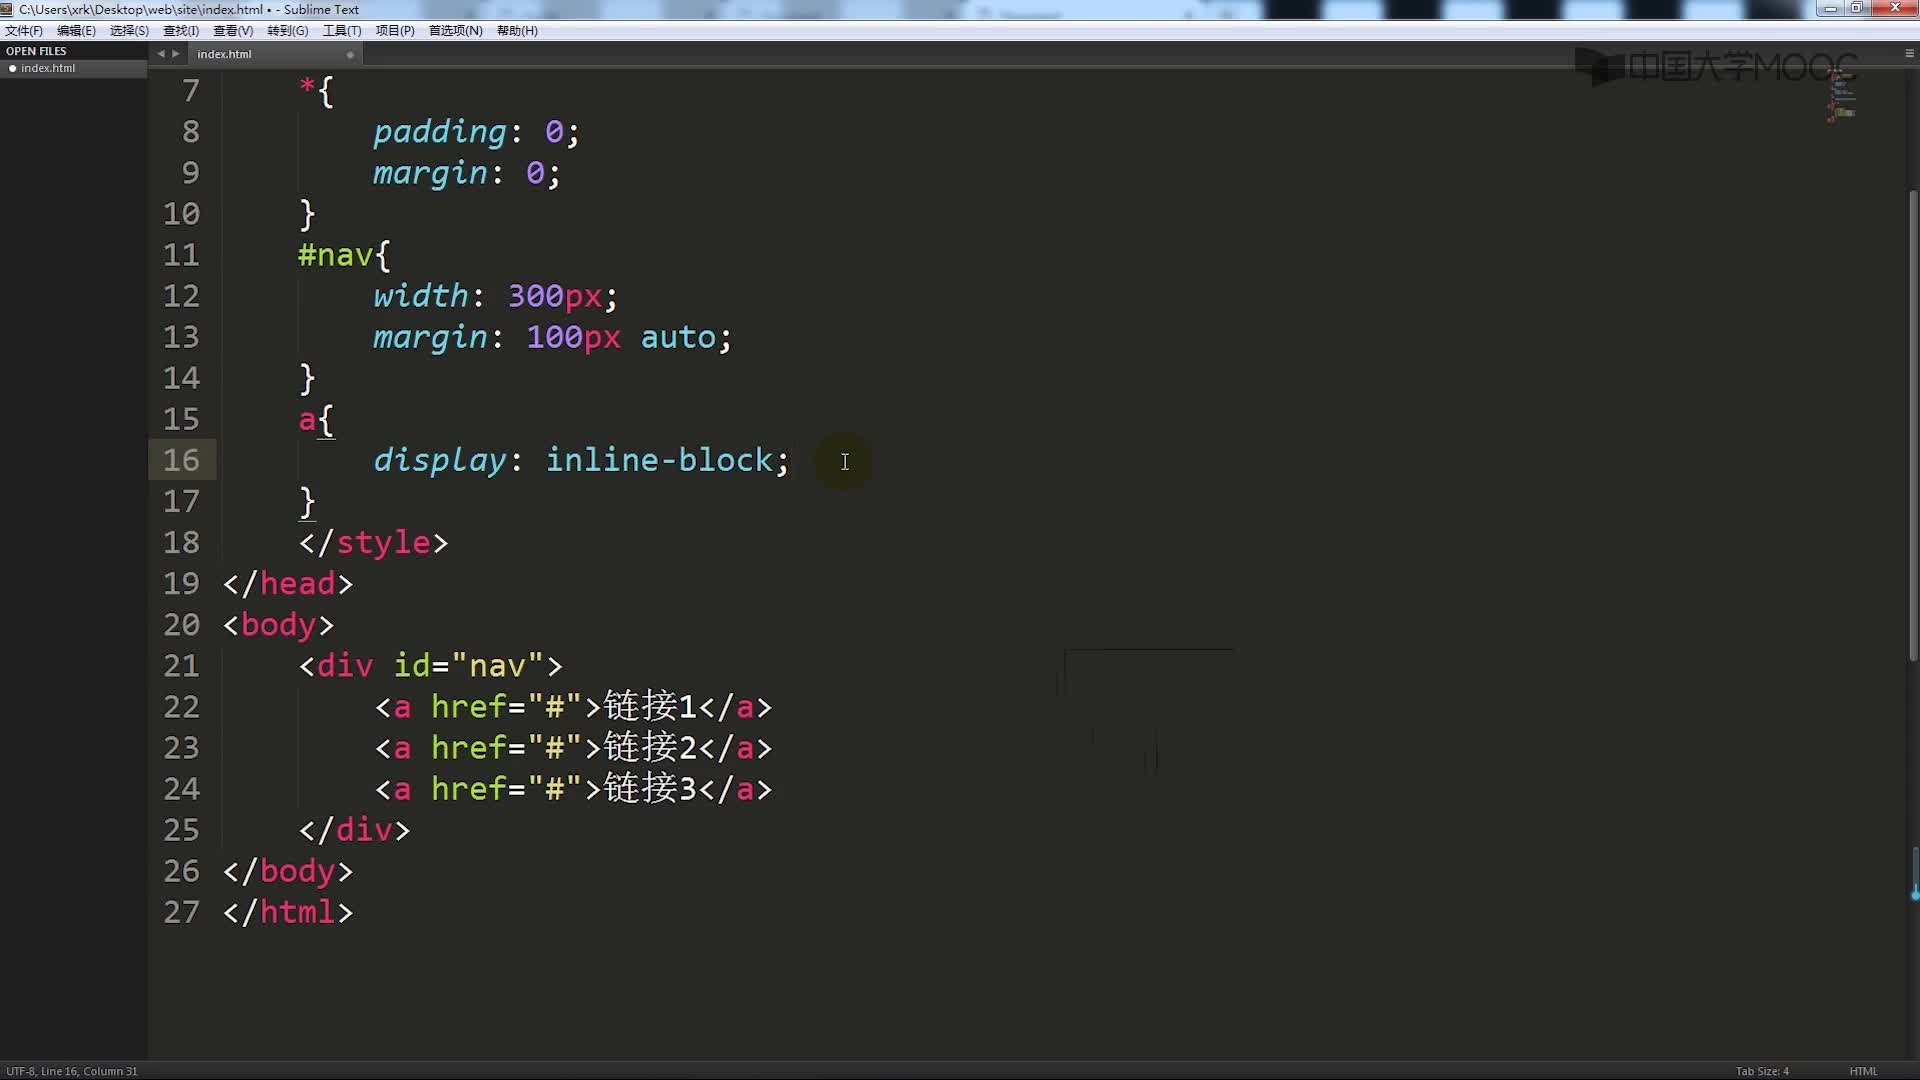The image size is (1920, 1080).
Task: Click the closing </style> tag
Action: coord(373,542)
